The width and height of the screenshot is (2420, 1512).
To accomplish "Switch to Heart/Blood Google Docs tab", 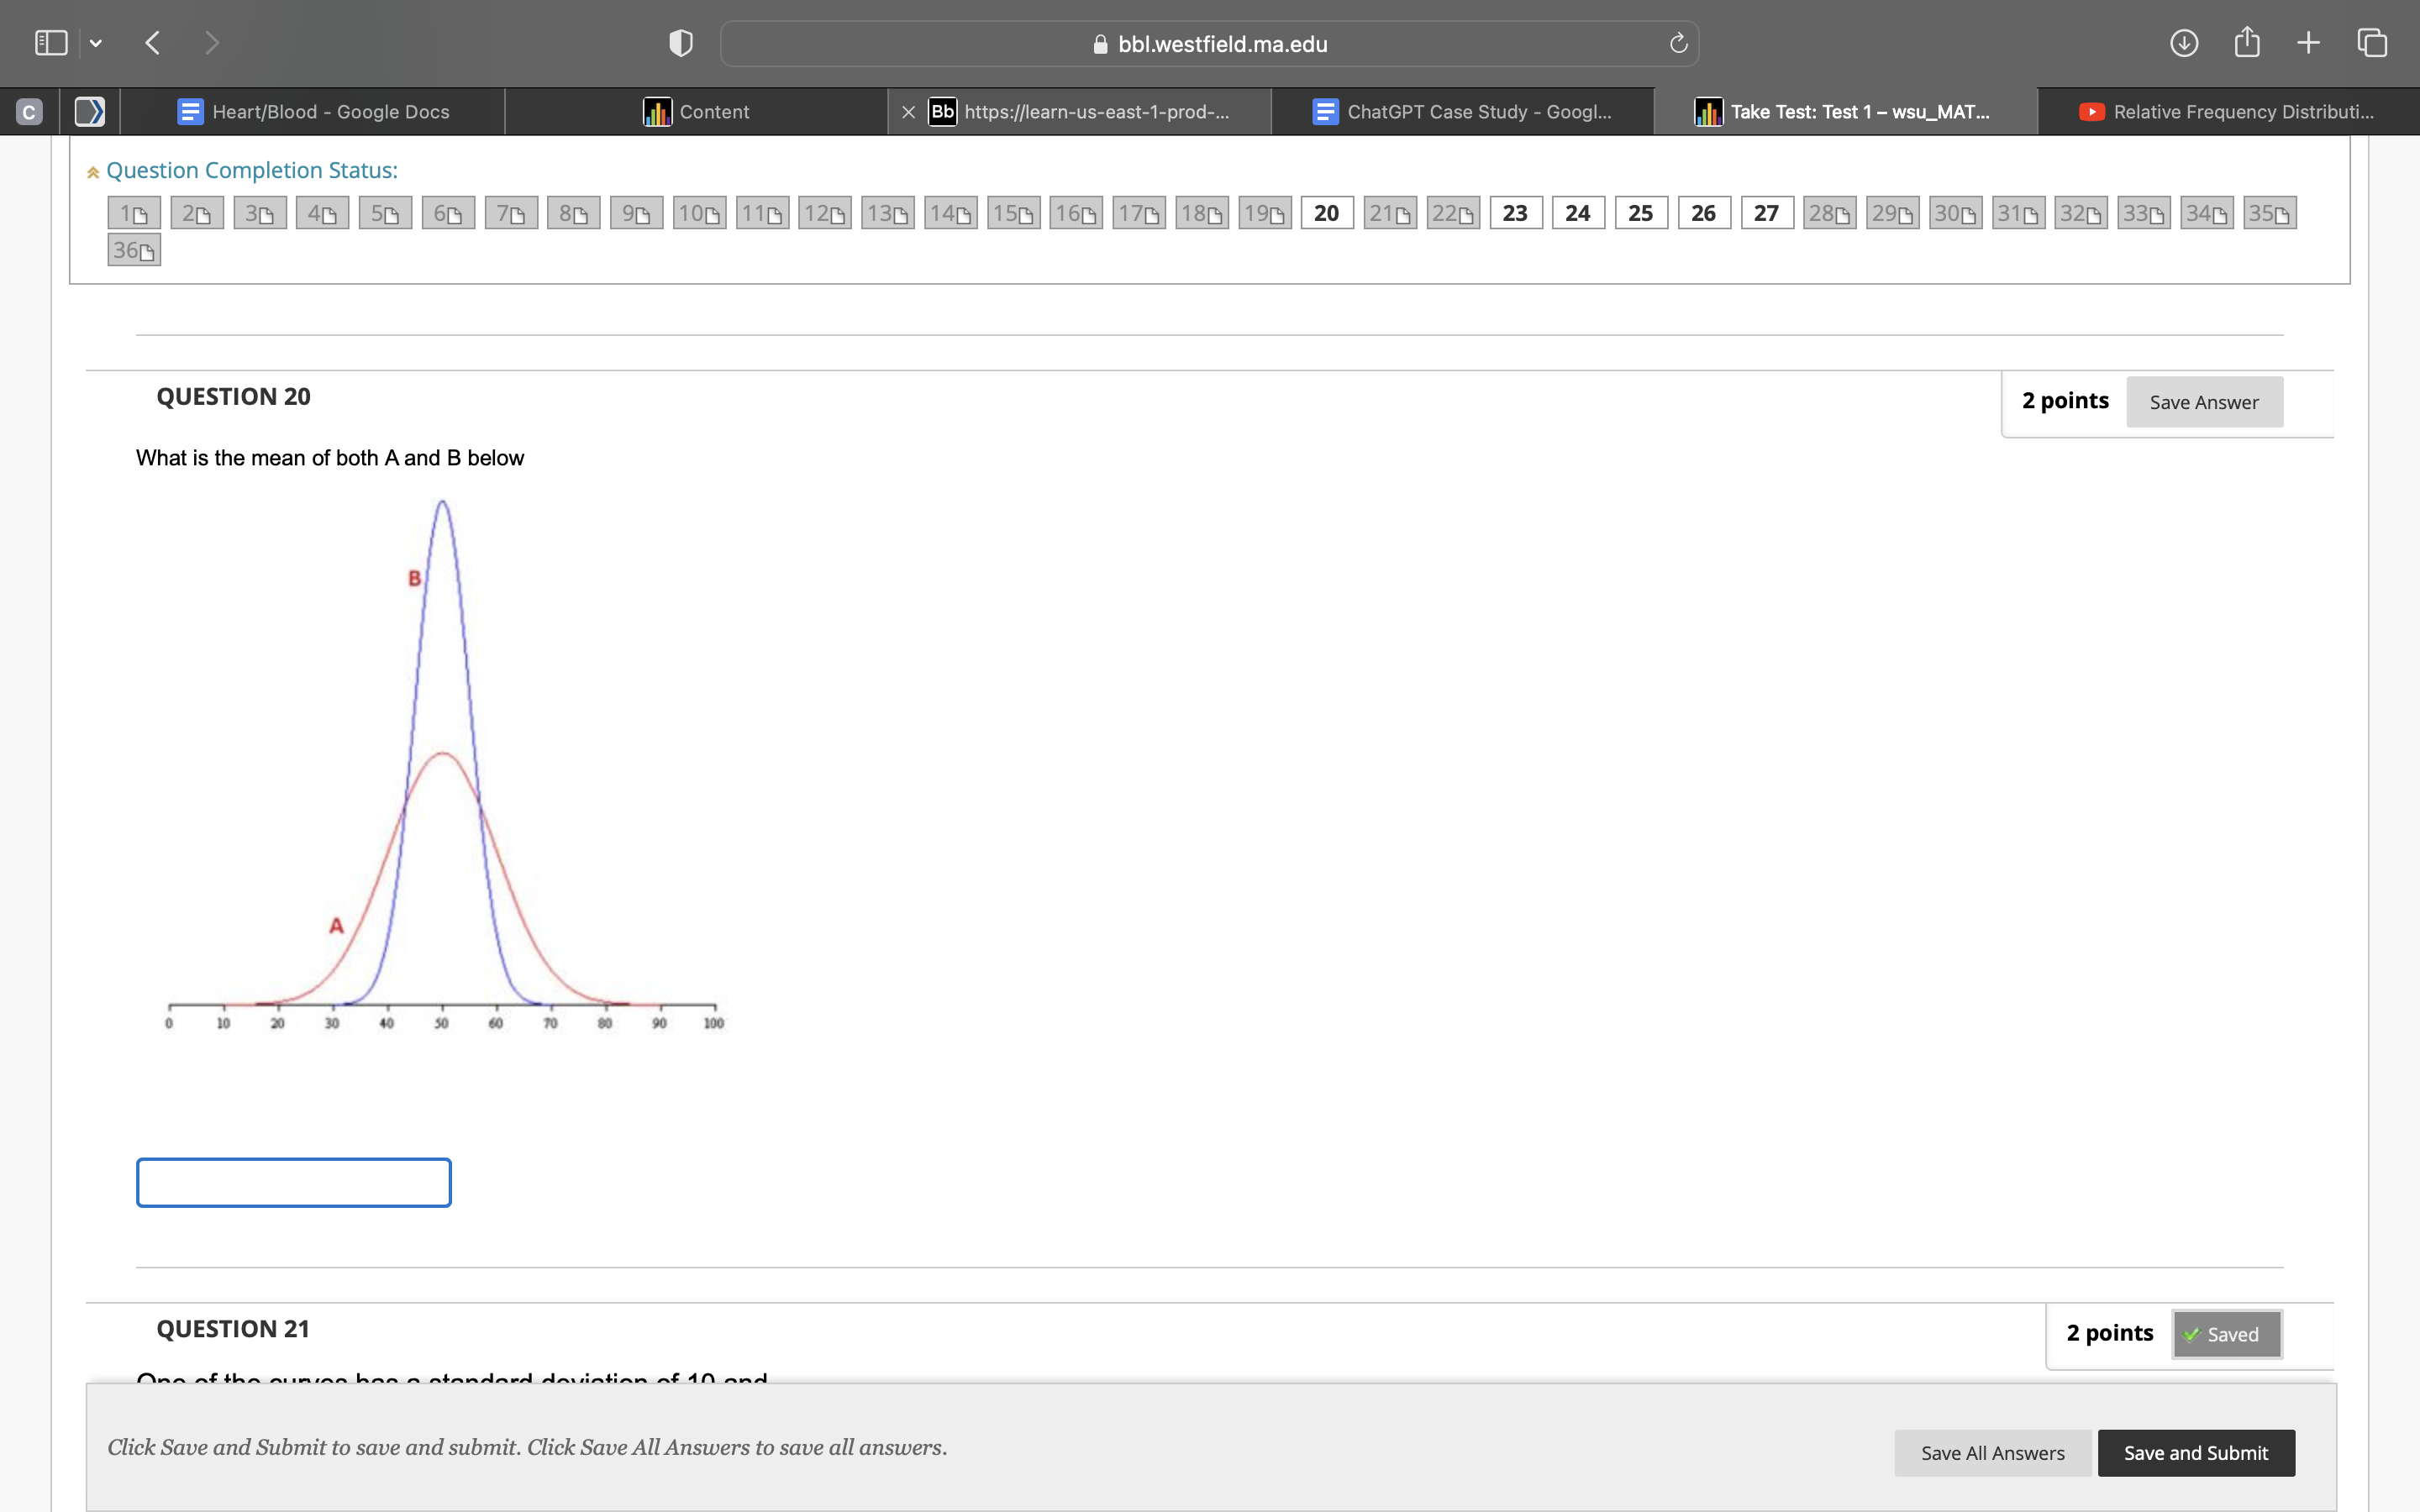I will pyautogui.click(x=313, y=112).
